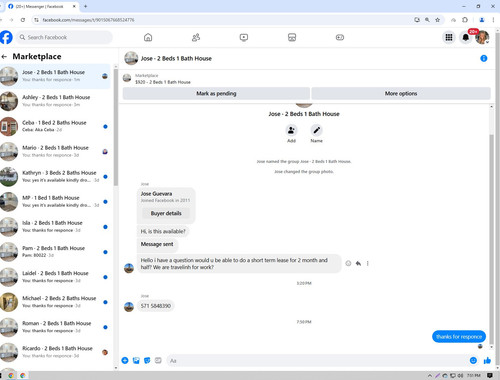
Task: Attach a photo with the image icon
Action: pyautogui.click(x=136, y=360)
